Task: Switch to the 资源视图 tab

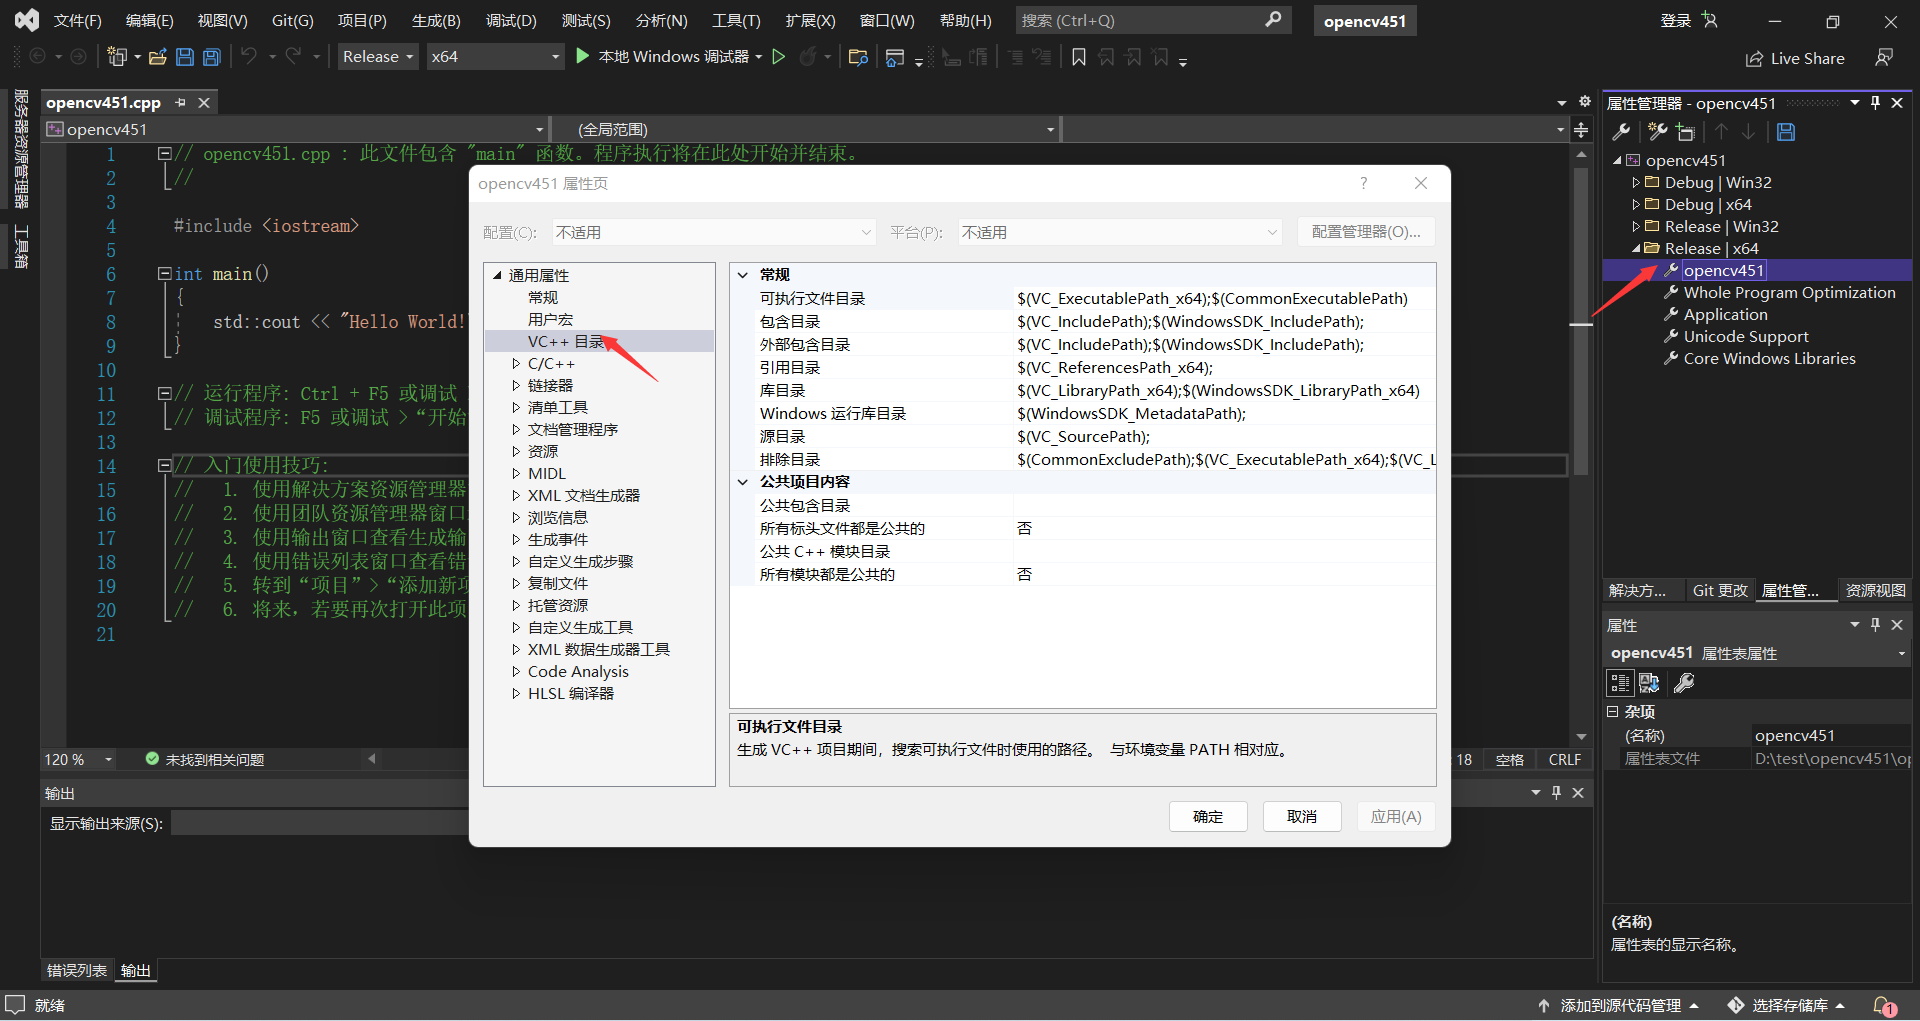Action: tap(1875, 591)
